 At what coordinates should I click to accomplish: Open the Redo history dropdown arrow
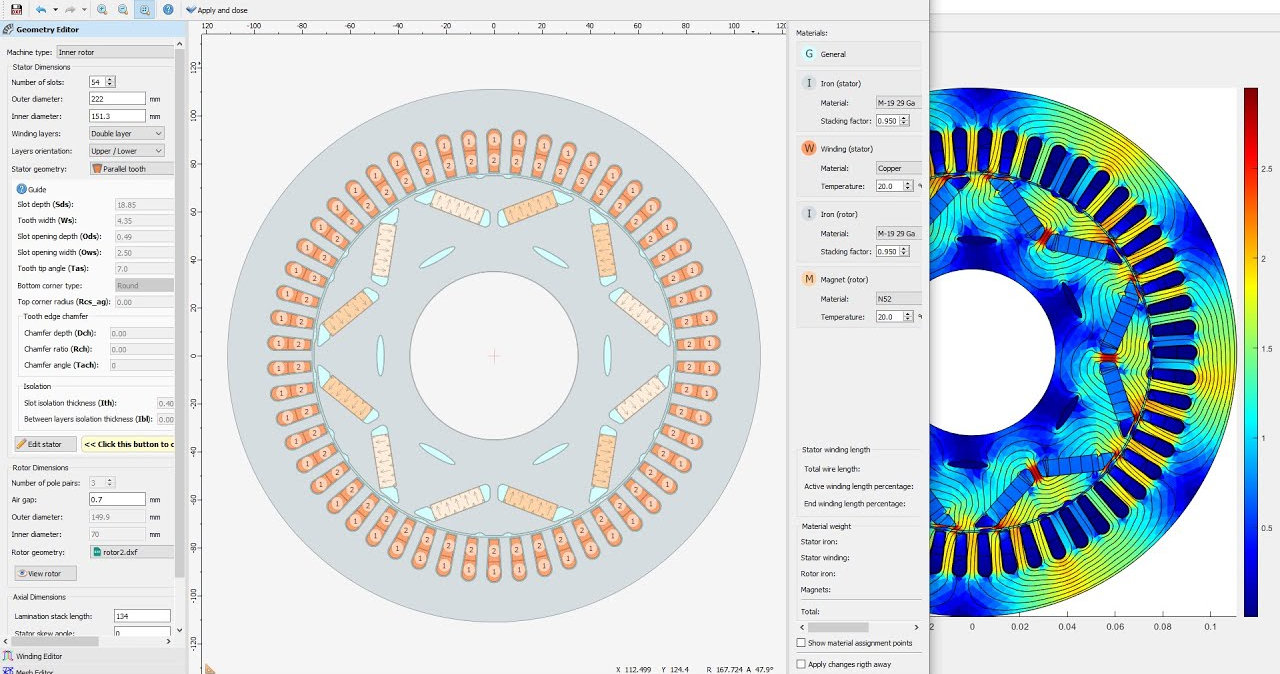coord(84,9)
